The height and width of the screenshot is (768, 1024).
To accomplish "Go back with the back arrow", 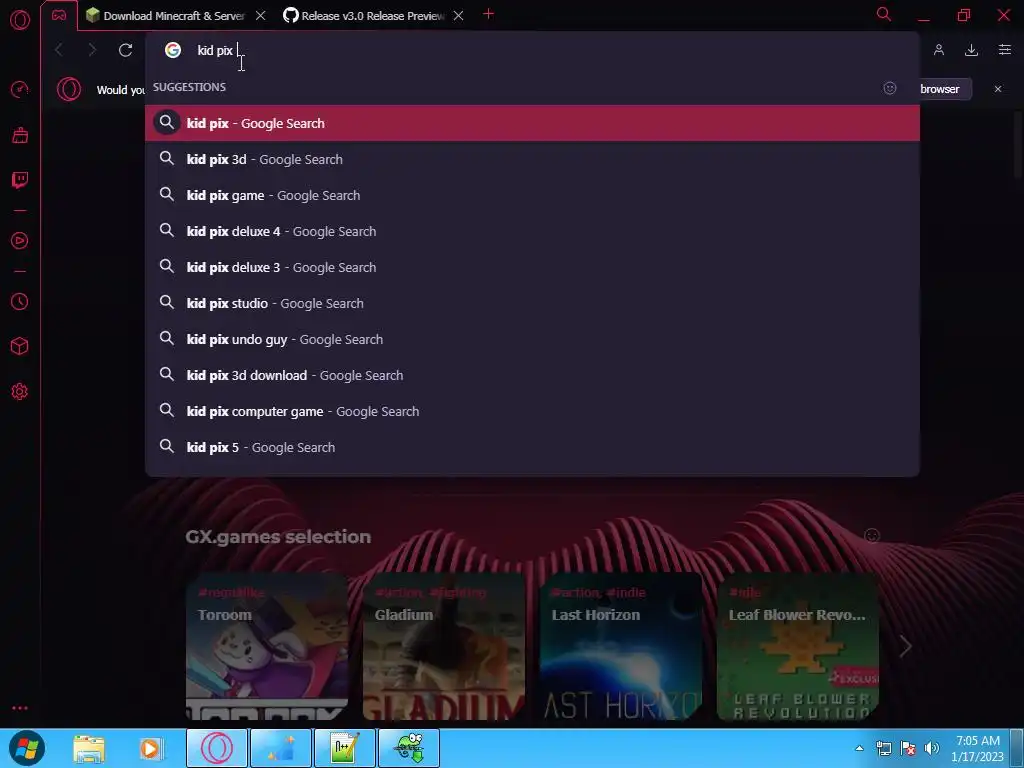I will pos(59,50).
